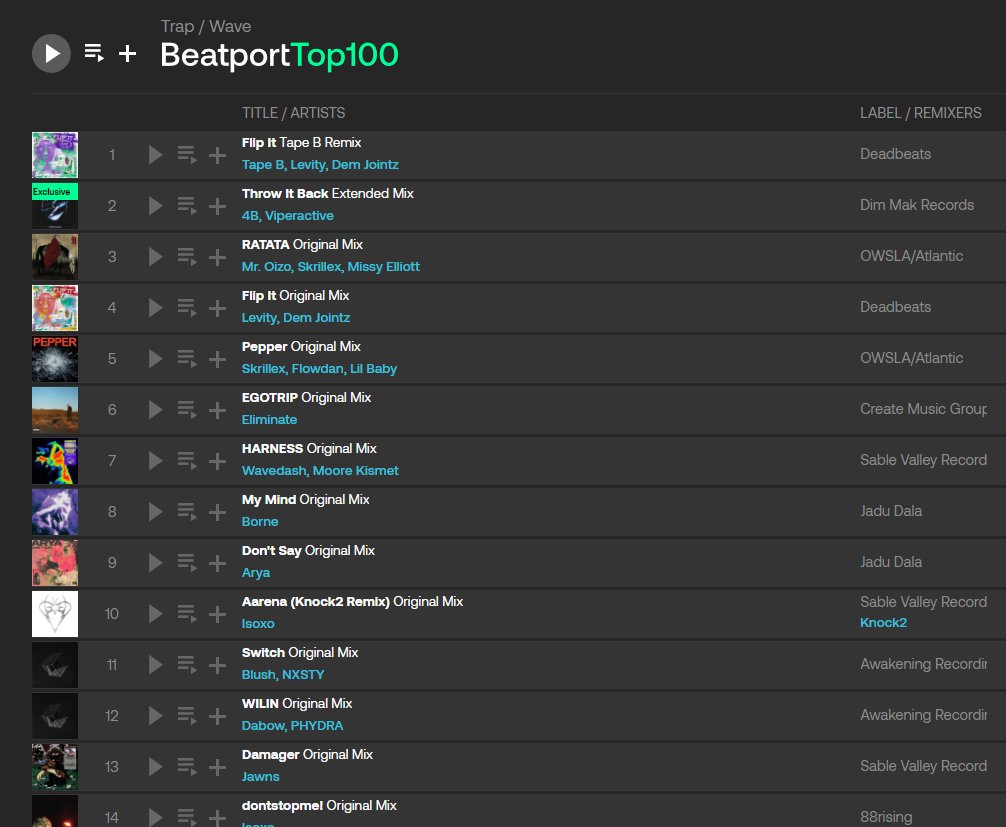Queue Switch Original Mix
Screen dimensions: 1006x827
(187, 665)
